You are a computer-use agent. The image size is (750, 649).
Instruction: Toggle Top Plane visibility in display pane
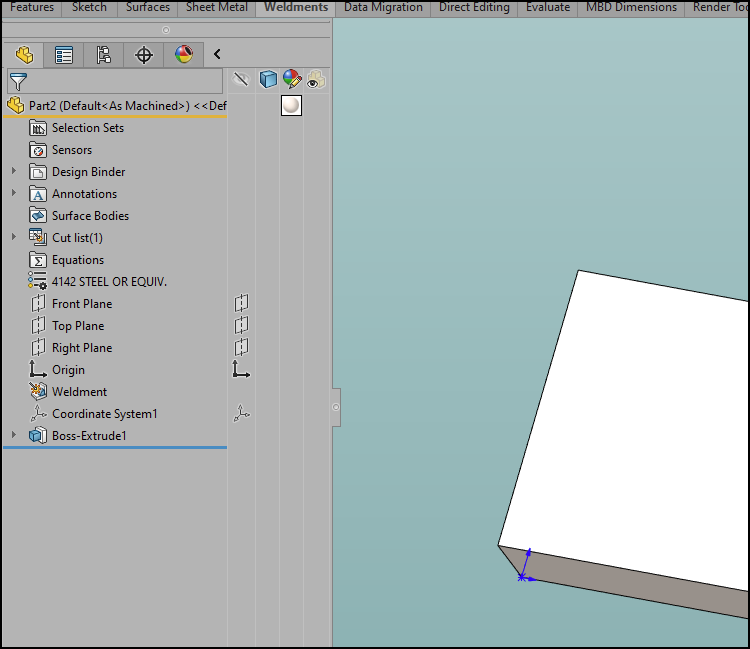[x=241, y=325]
